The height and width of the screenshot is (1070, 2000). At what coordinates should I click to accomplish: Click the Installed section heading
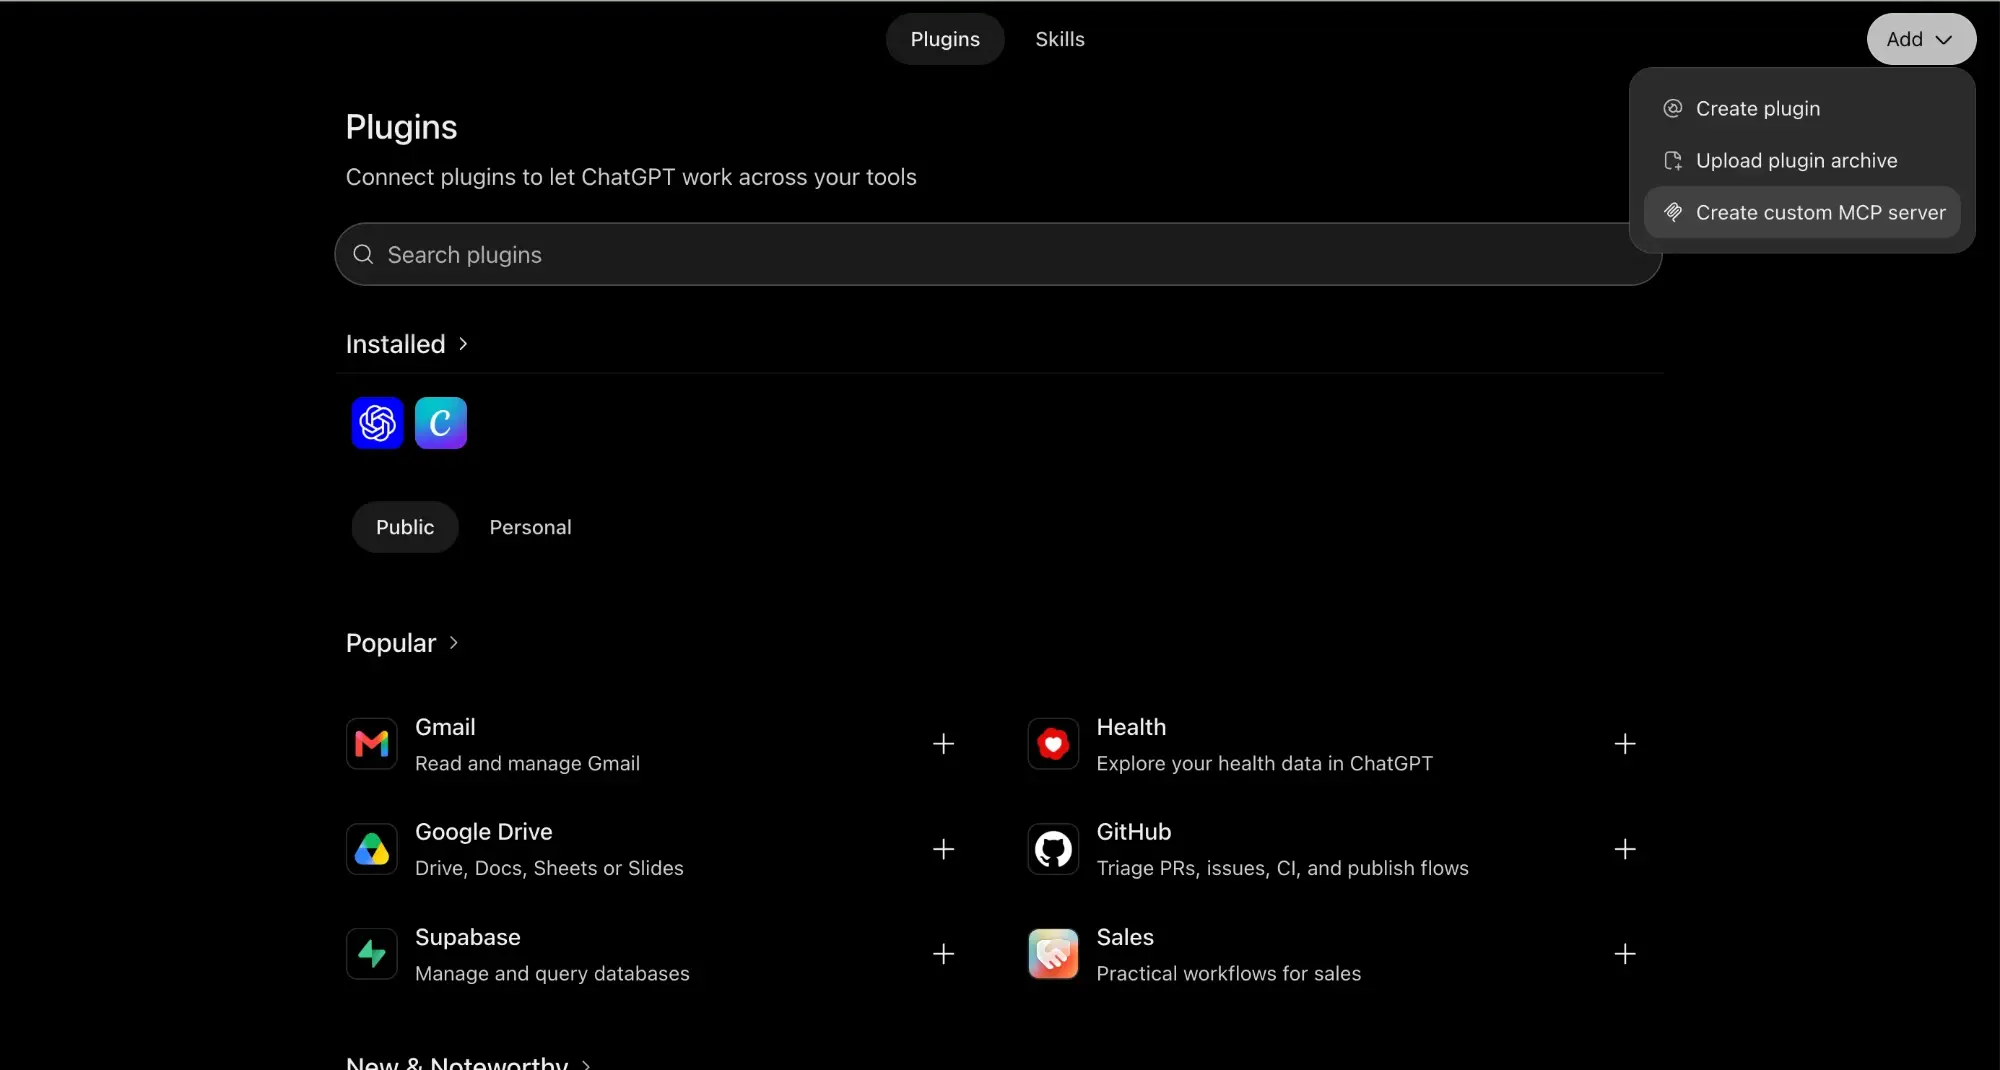(x=395, y=344)
